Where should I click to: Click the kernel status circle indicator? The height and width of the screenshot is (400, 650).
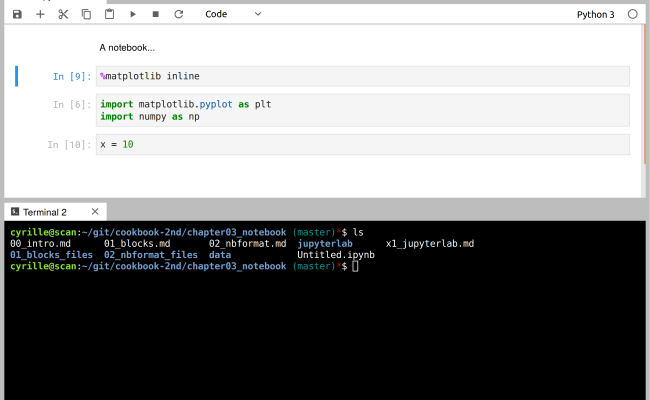pos(633,14)
